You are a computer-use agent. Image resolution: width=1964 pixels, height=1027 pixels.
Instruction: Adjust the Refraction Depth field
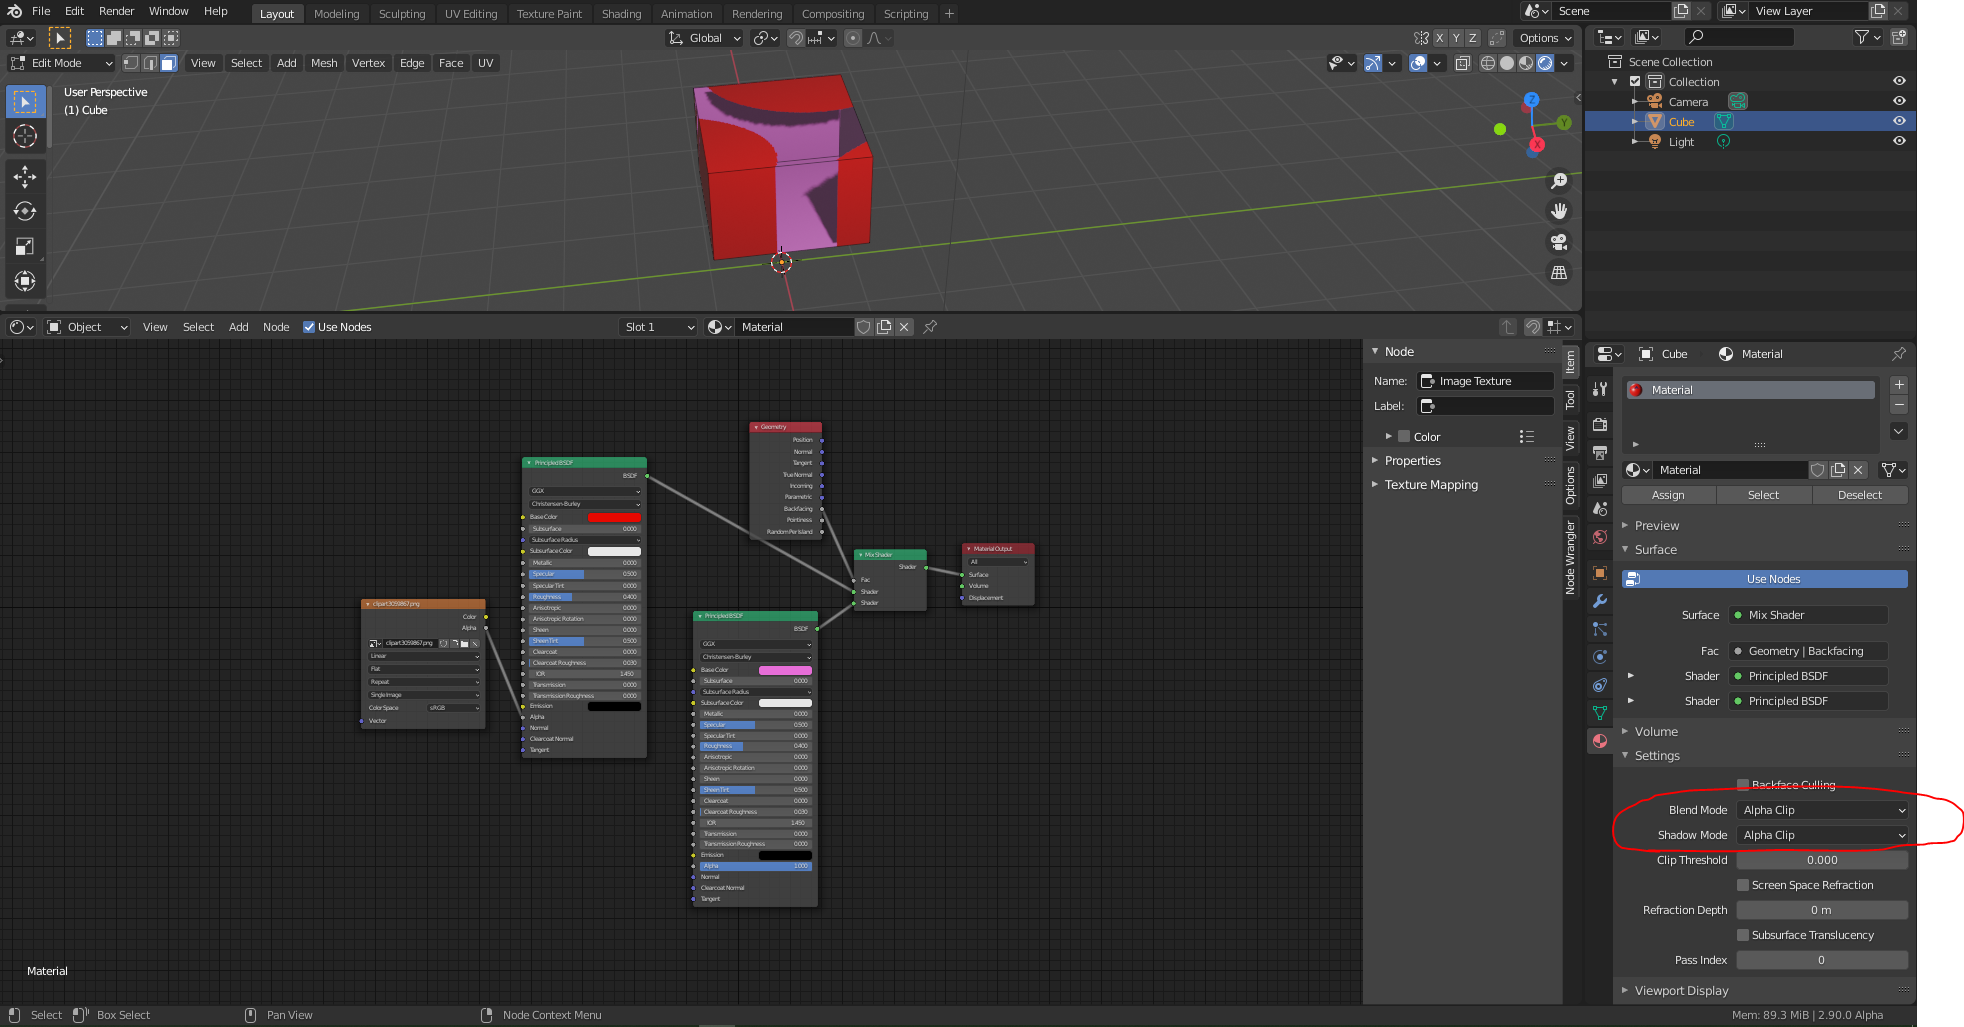click(1822, 910)
